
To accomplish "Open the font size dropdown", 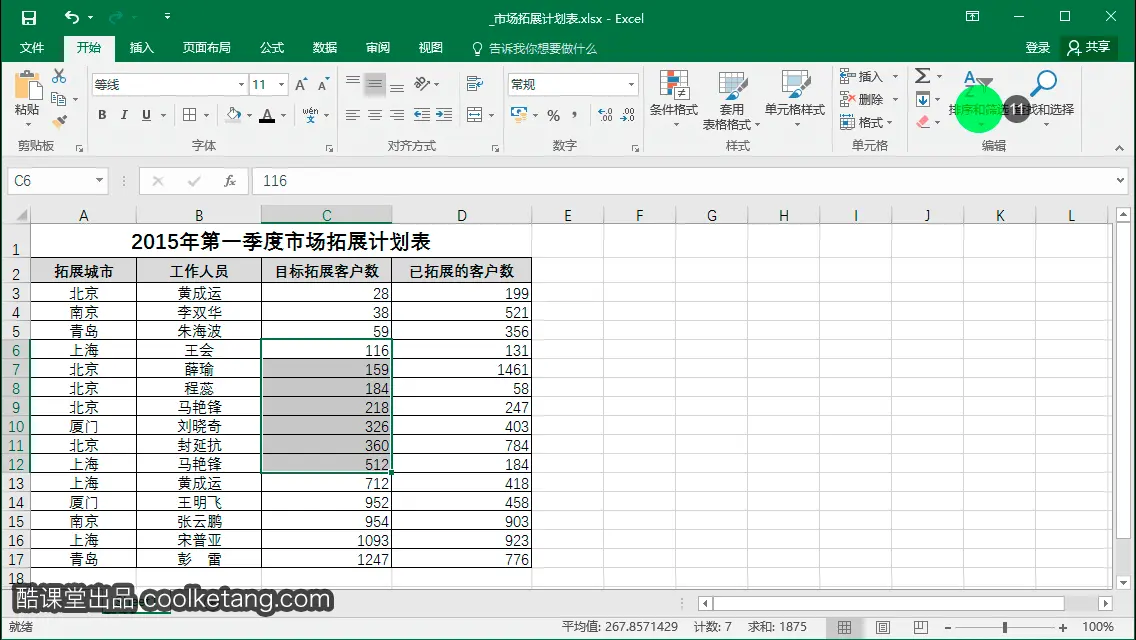I will click(x=282, y=85).
